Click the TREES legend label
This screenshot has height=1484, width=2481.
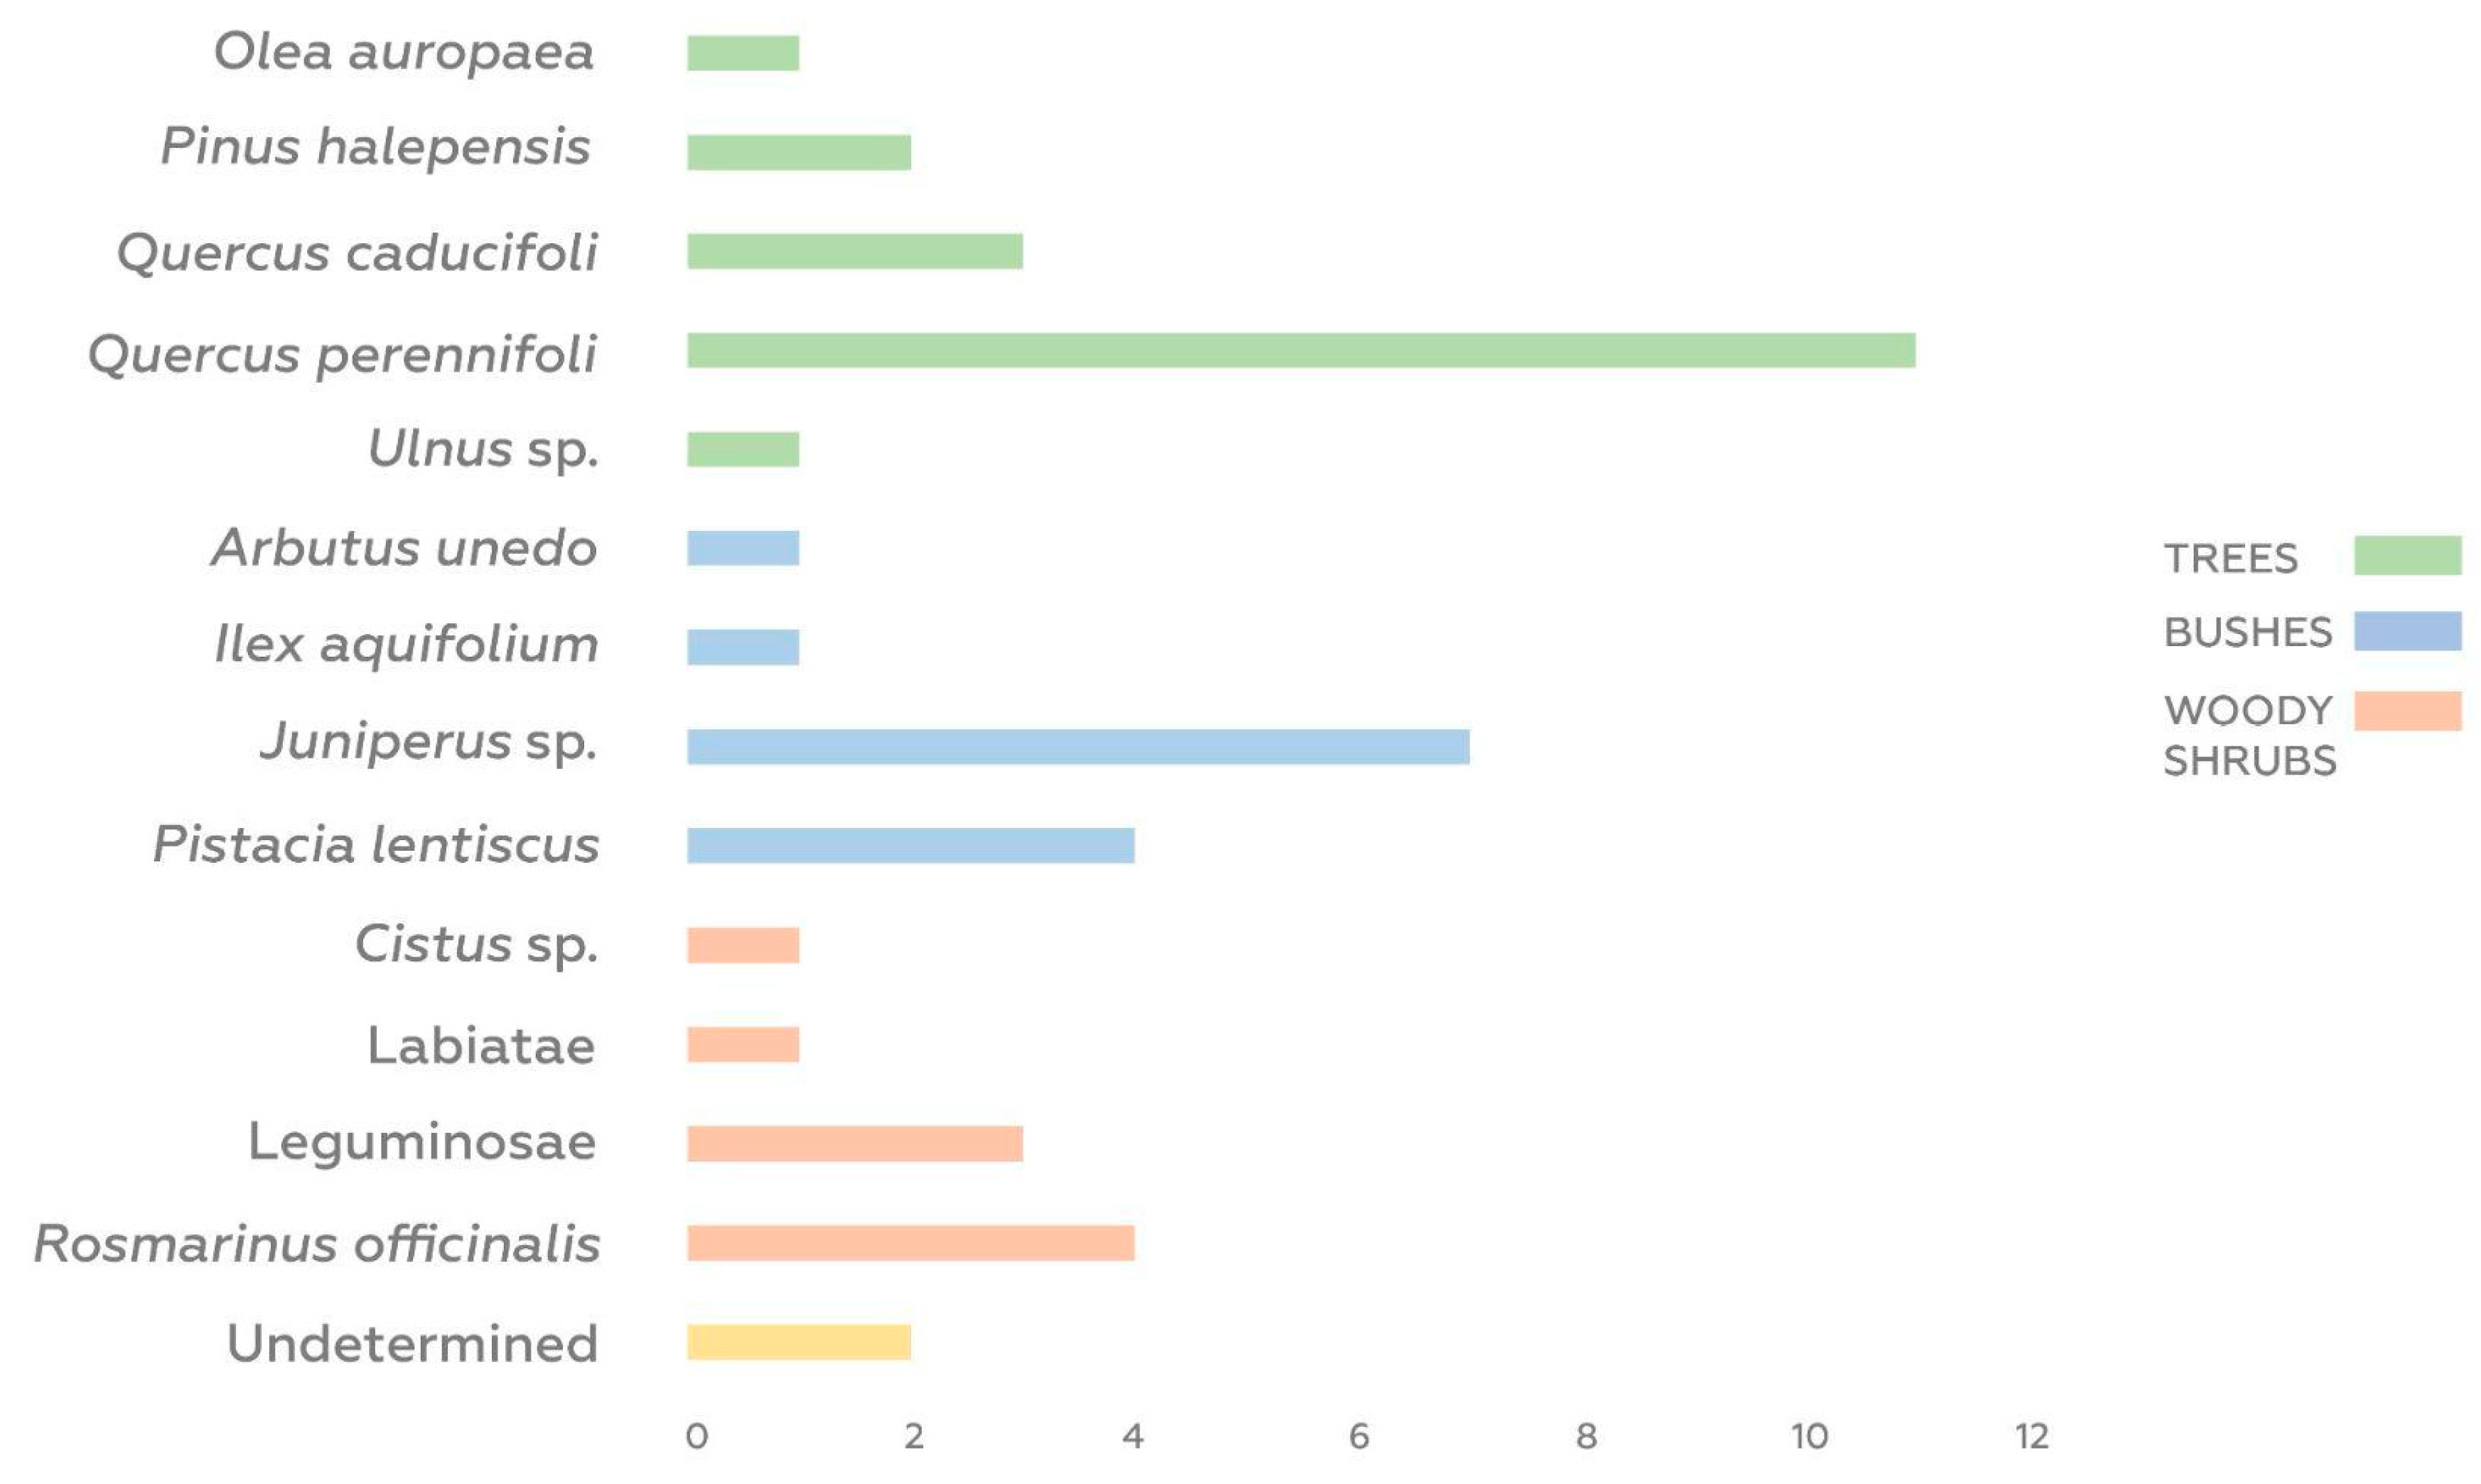2230,558
